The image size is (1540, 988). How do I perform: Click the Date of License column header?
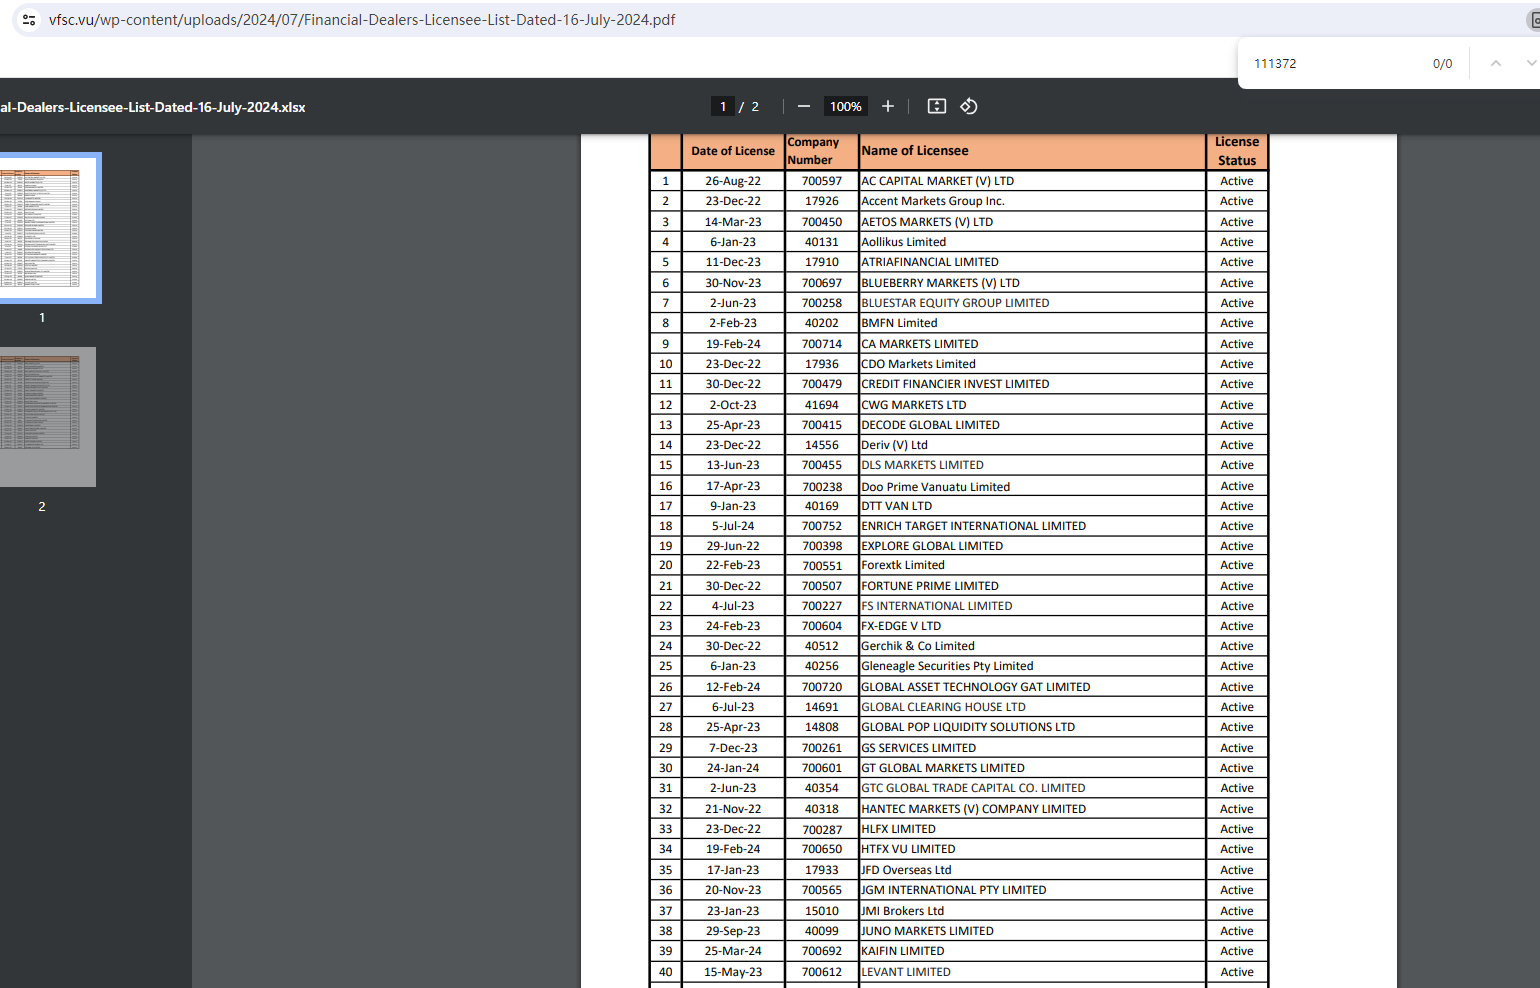click(732, 151)
